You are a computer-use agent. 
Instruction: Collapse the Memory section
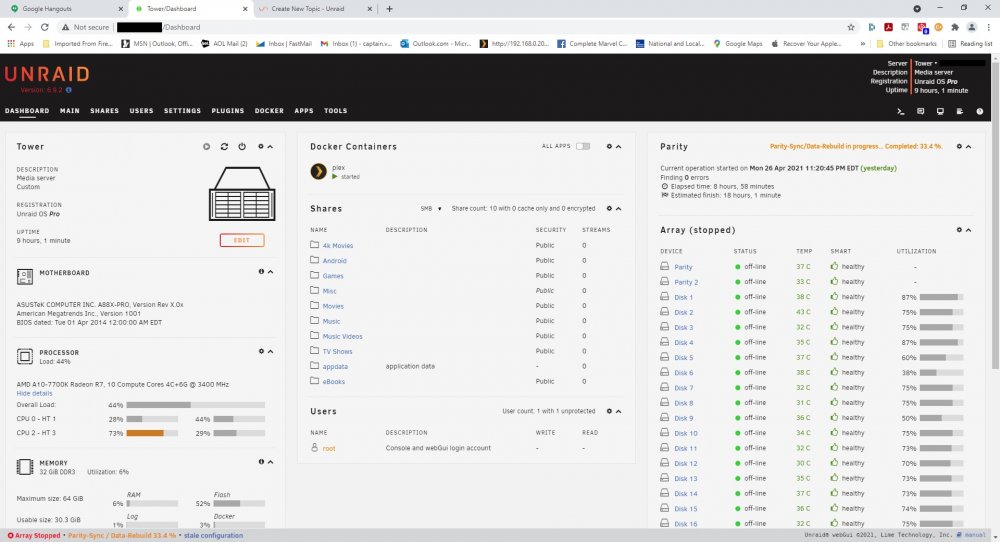pyautogui.click(x=270, y=462)
